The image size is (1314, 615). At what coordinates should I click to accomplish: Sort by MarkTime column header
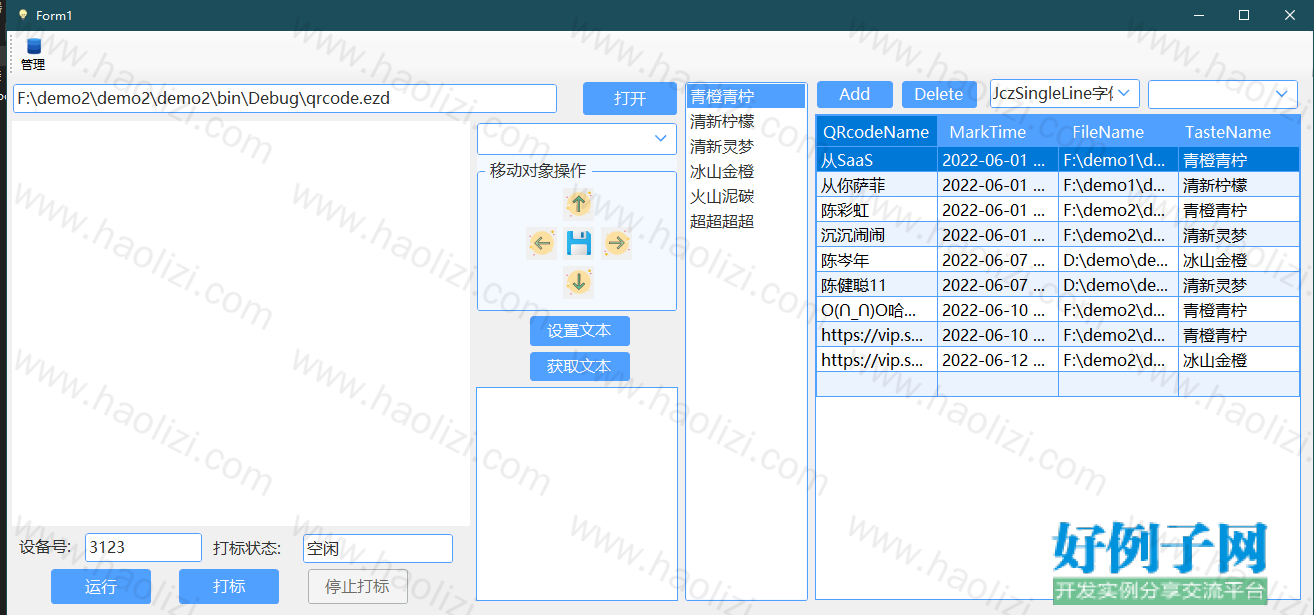pyautogui.click(x=998, y=132)
